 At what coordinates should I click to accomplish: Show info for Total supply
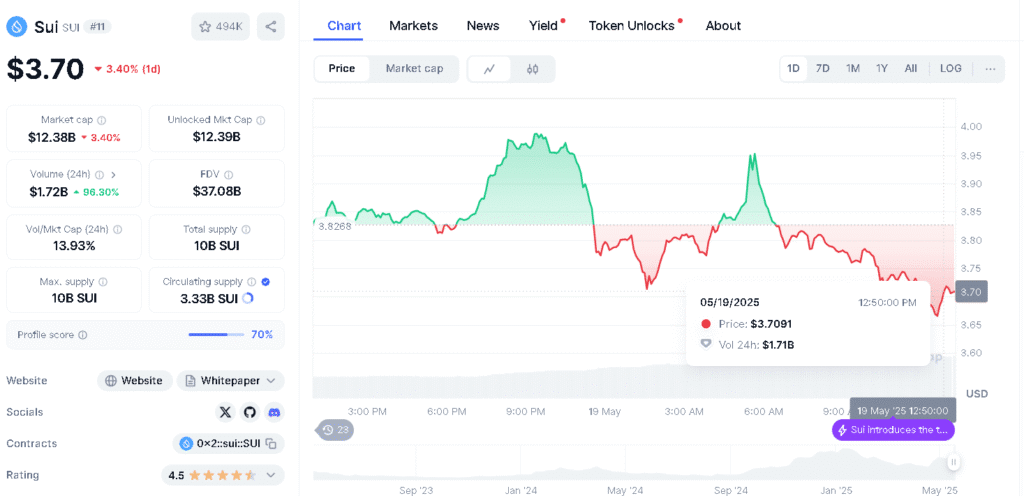point(246,230)
